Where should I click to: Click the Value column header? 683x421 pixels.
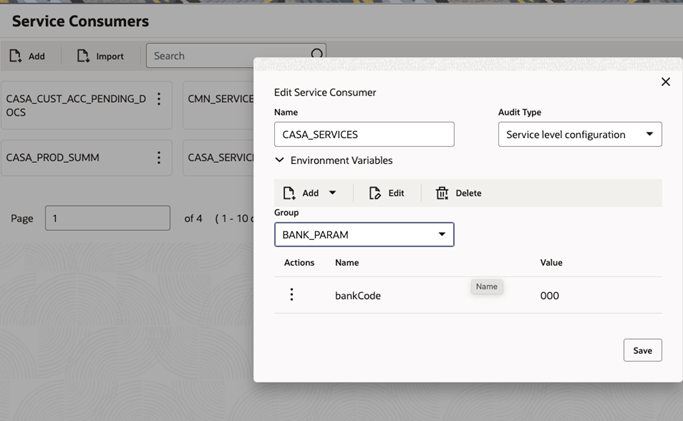click(x=551, y=263)
